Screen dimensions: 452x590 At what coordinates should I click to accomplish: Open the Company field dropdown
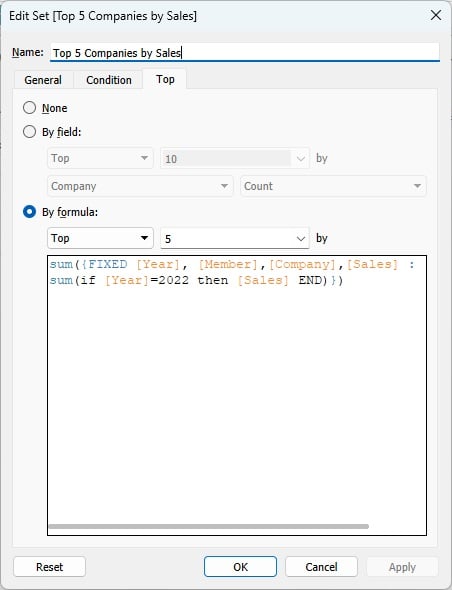click(x=140, y=186)
